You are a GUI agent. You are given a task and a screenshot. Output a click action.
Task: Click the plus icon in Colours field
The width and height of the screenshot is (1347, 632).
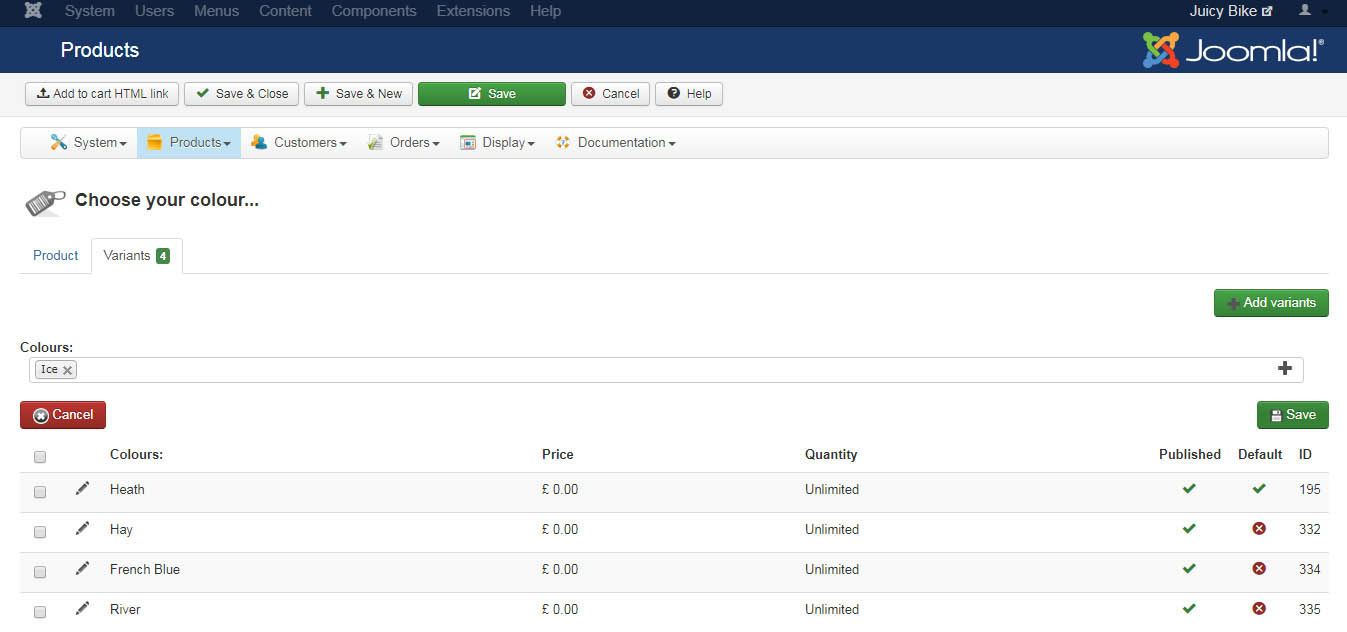[x=1285, y=368]
